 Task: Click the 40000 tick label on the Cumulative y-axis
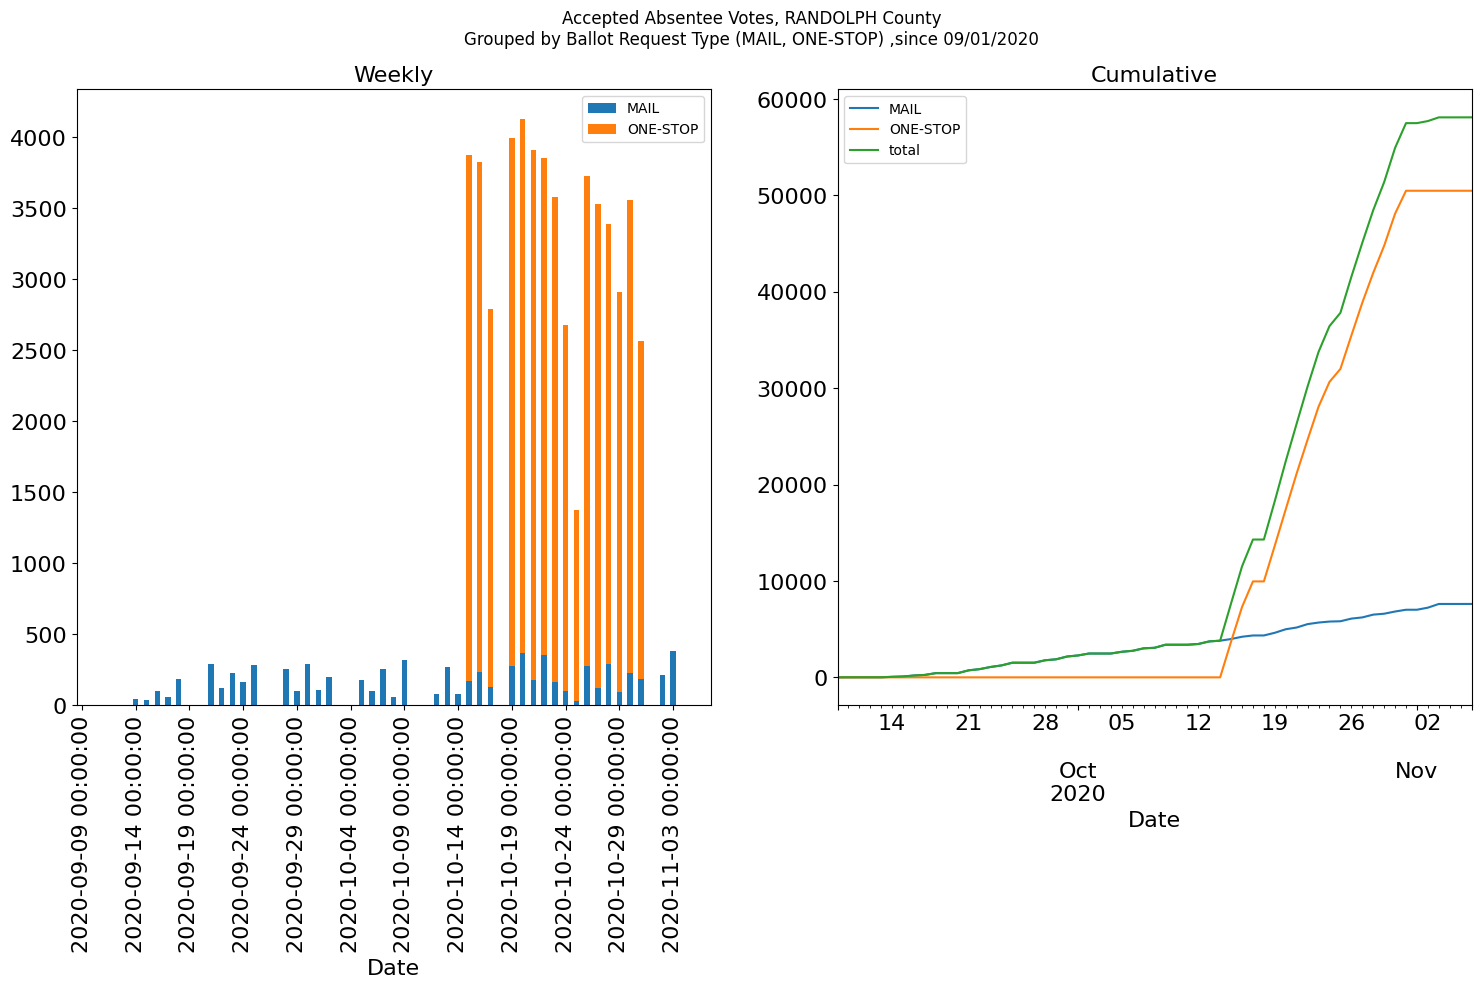click(792, 293)
